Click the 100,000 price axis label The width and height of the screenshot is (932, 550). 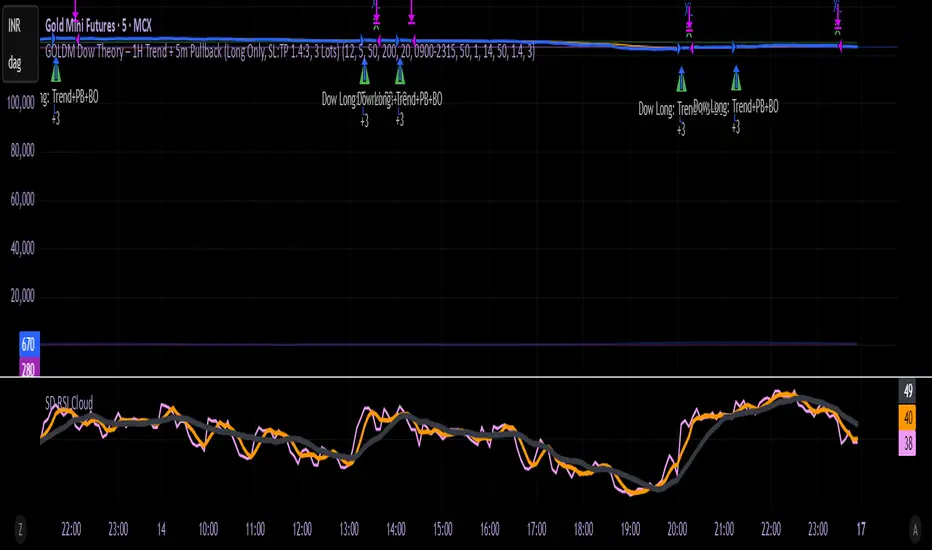21,103
